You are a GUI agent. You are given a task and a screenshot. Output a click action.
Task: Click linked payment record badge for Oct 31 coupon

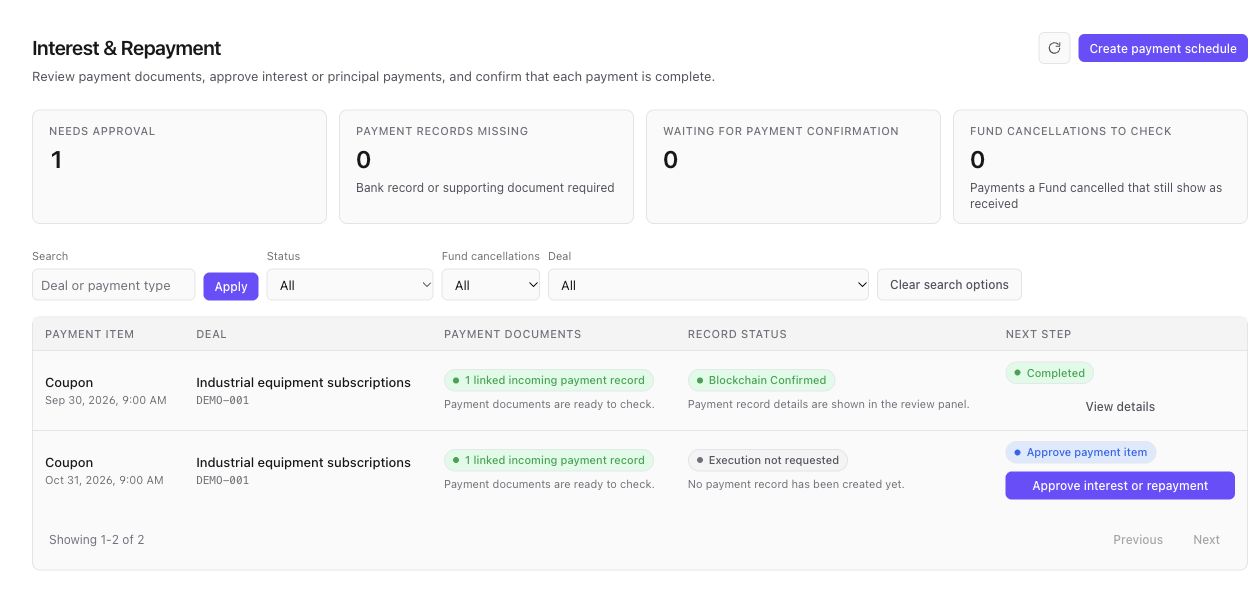(x=549, y=460)
